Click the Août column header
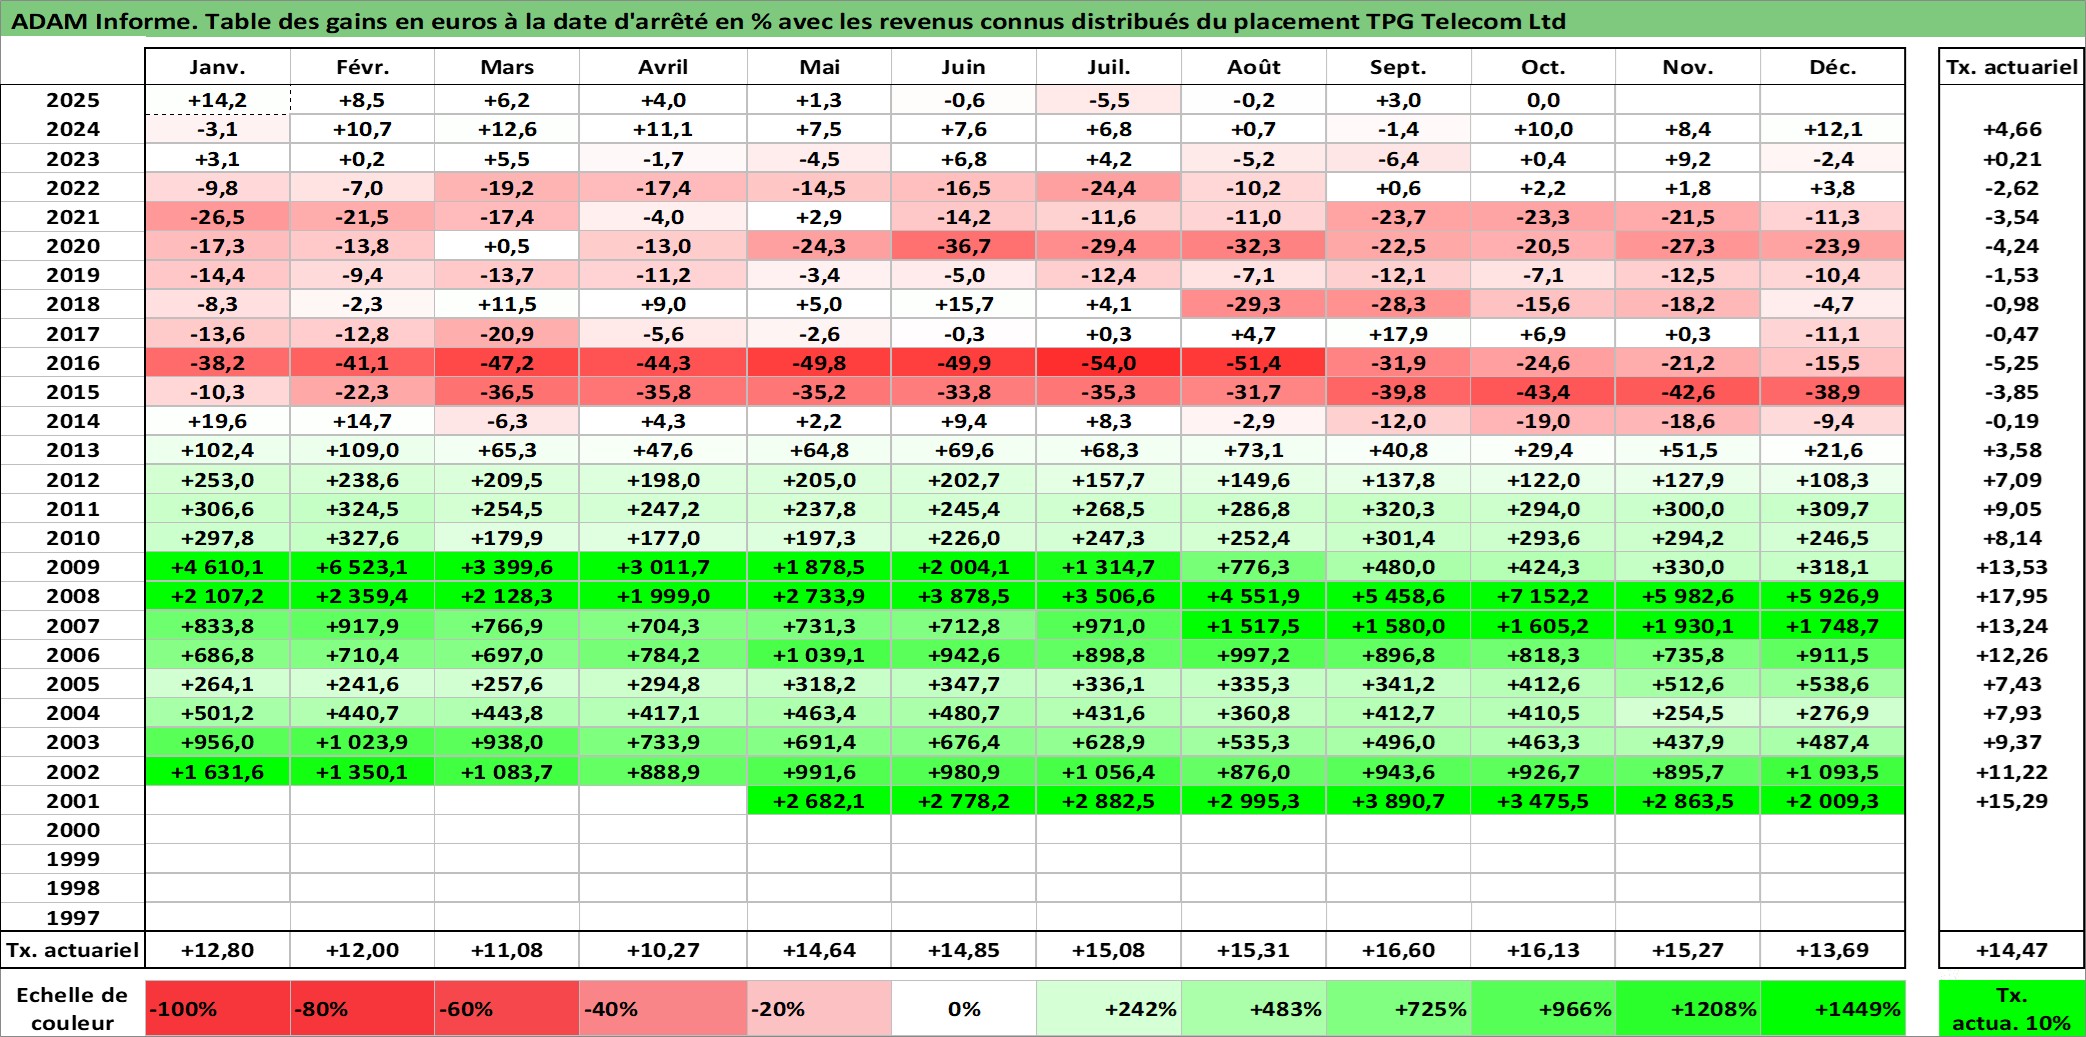 tap(1254, 67)
